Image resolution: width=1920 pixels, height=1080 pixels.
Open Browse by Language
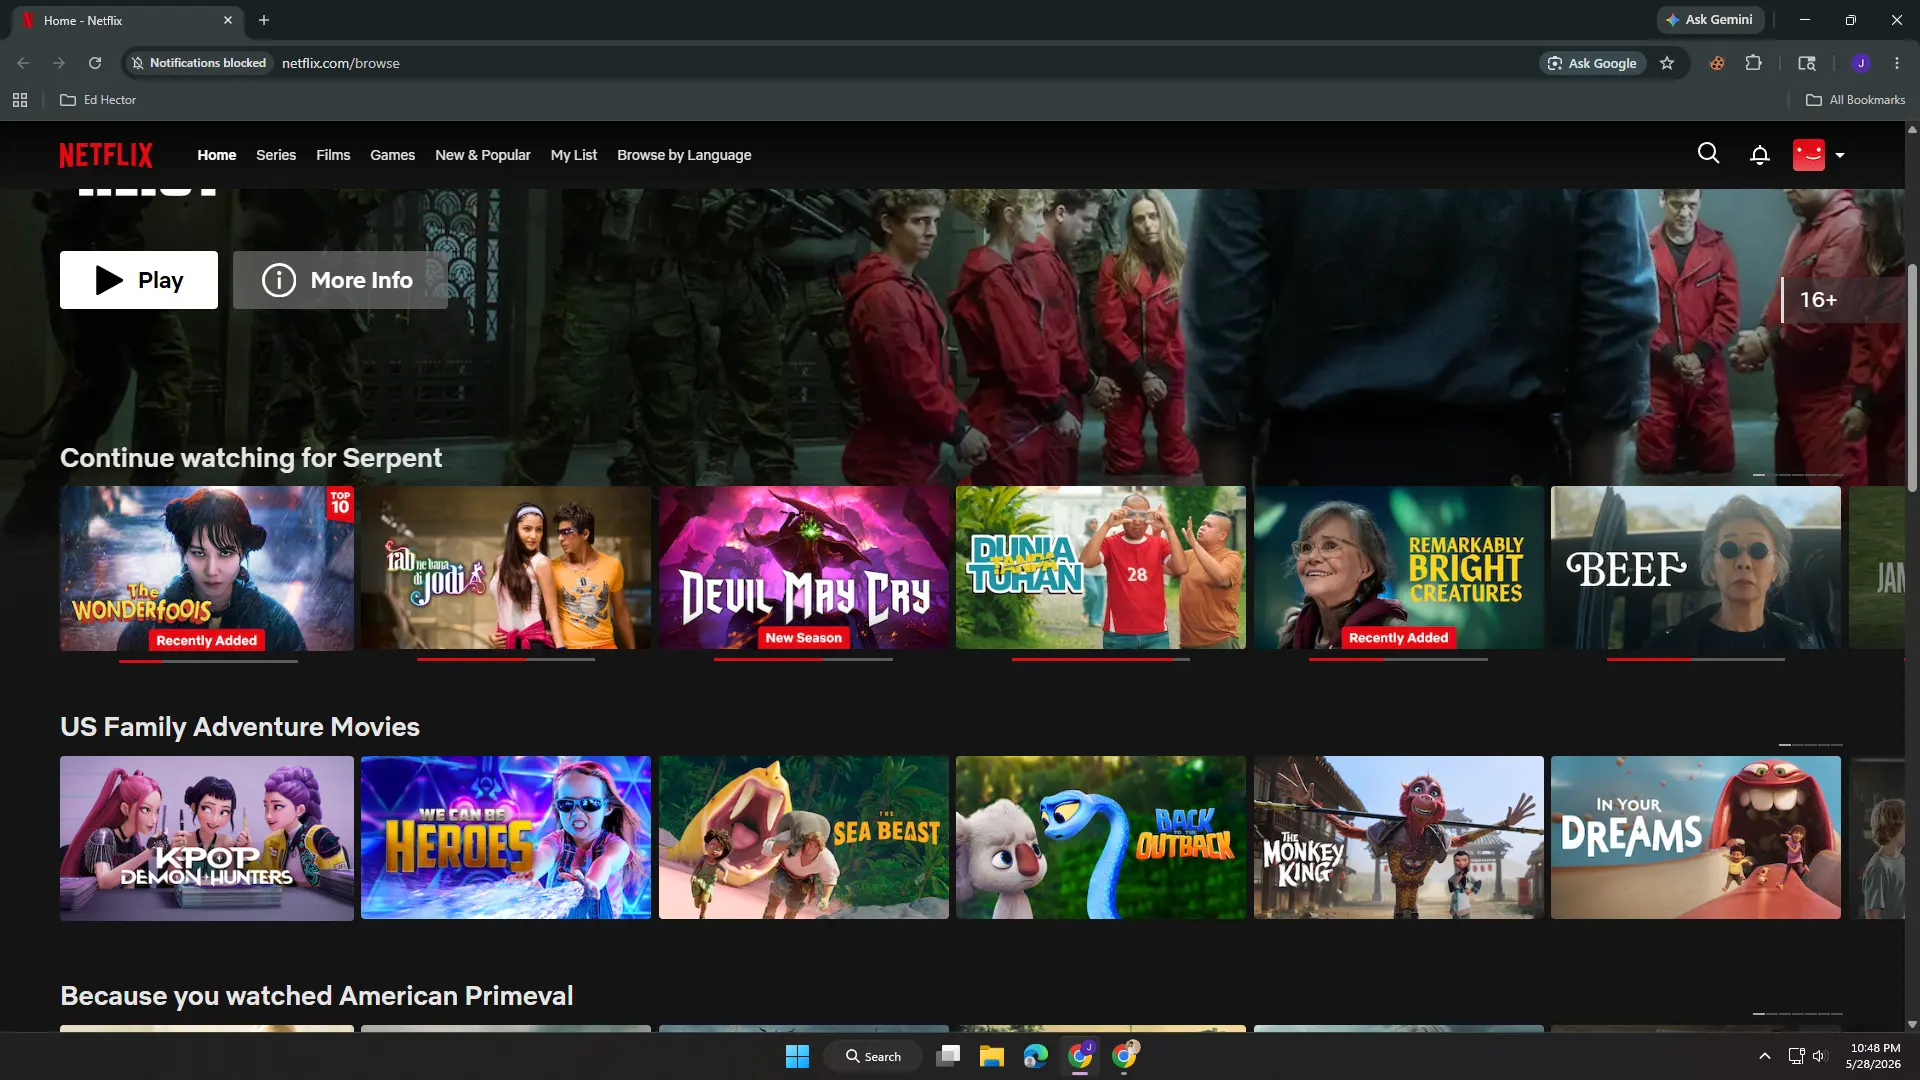684,155
